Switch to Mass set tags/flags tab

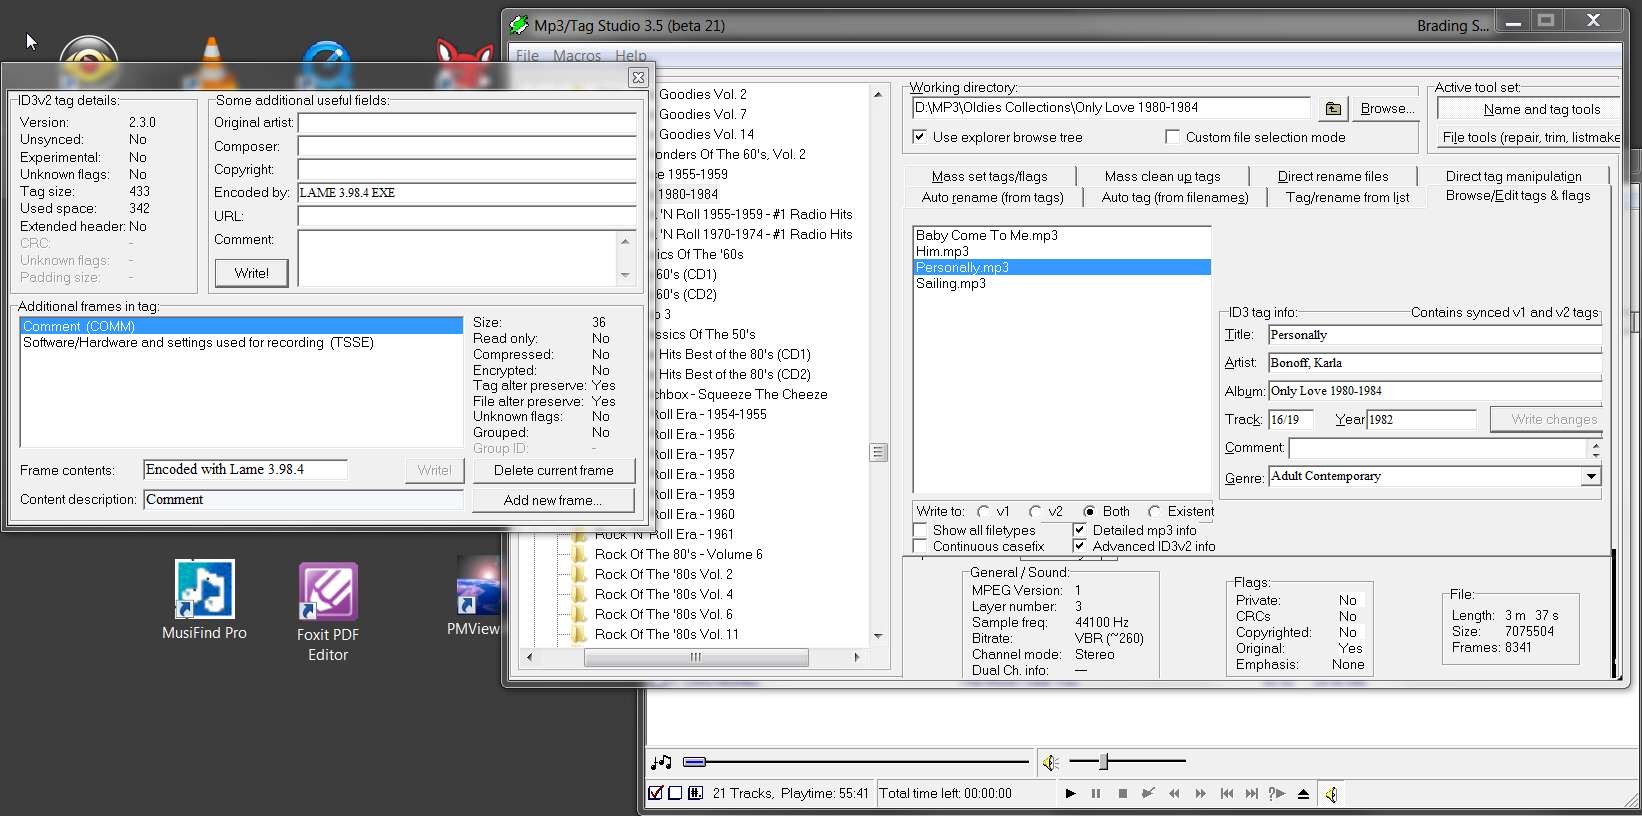click(989, 176)
